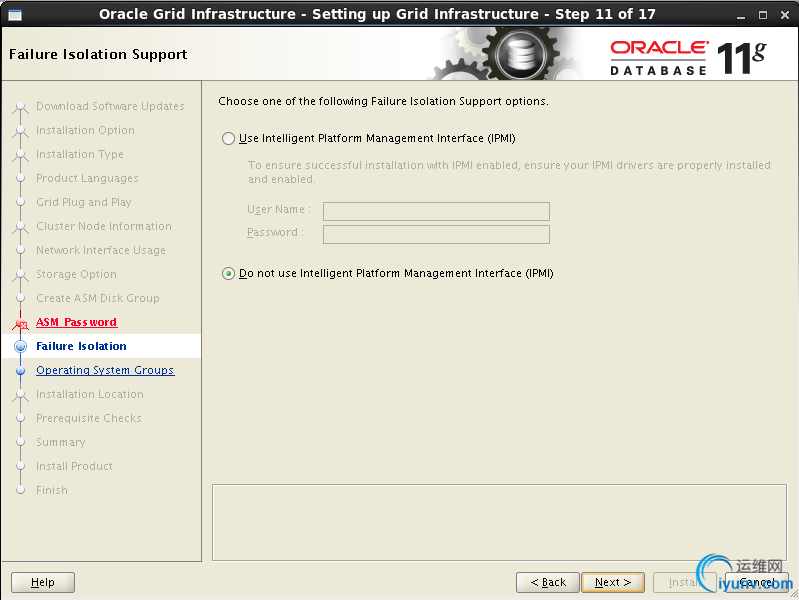Click Cluster Node Information step text
Image resolution: width=799 pixels, height=600 pixels.
pos(103,226)
